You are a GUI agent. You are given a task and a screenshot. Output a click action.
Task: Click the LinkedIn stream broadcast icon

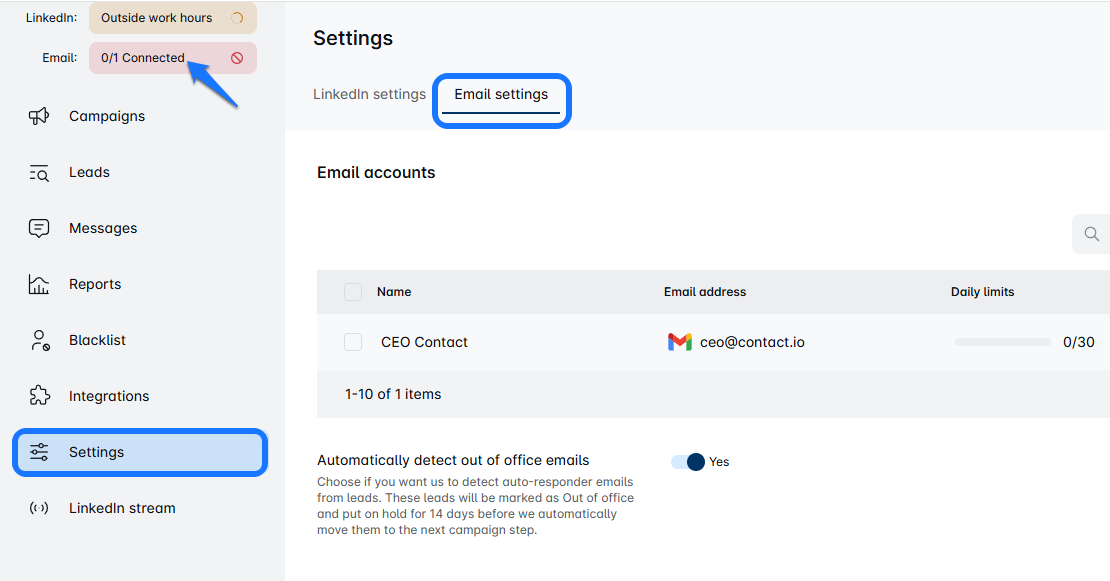(x=38, y=508)
